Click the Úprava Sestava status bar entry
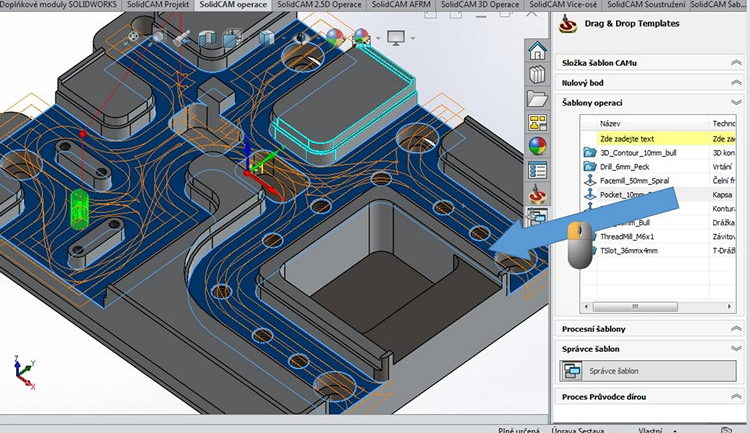The width and height of the screenshot is (750, 433). coord(578,430)
